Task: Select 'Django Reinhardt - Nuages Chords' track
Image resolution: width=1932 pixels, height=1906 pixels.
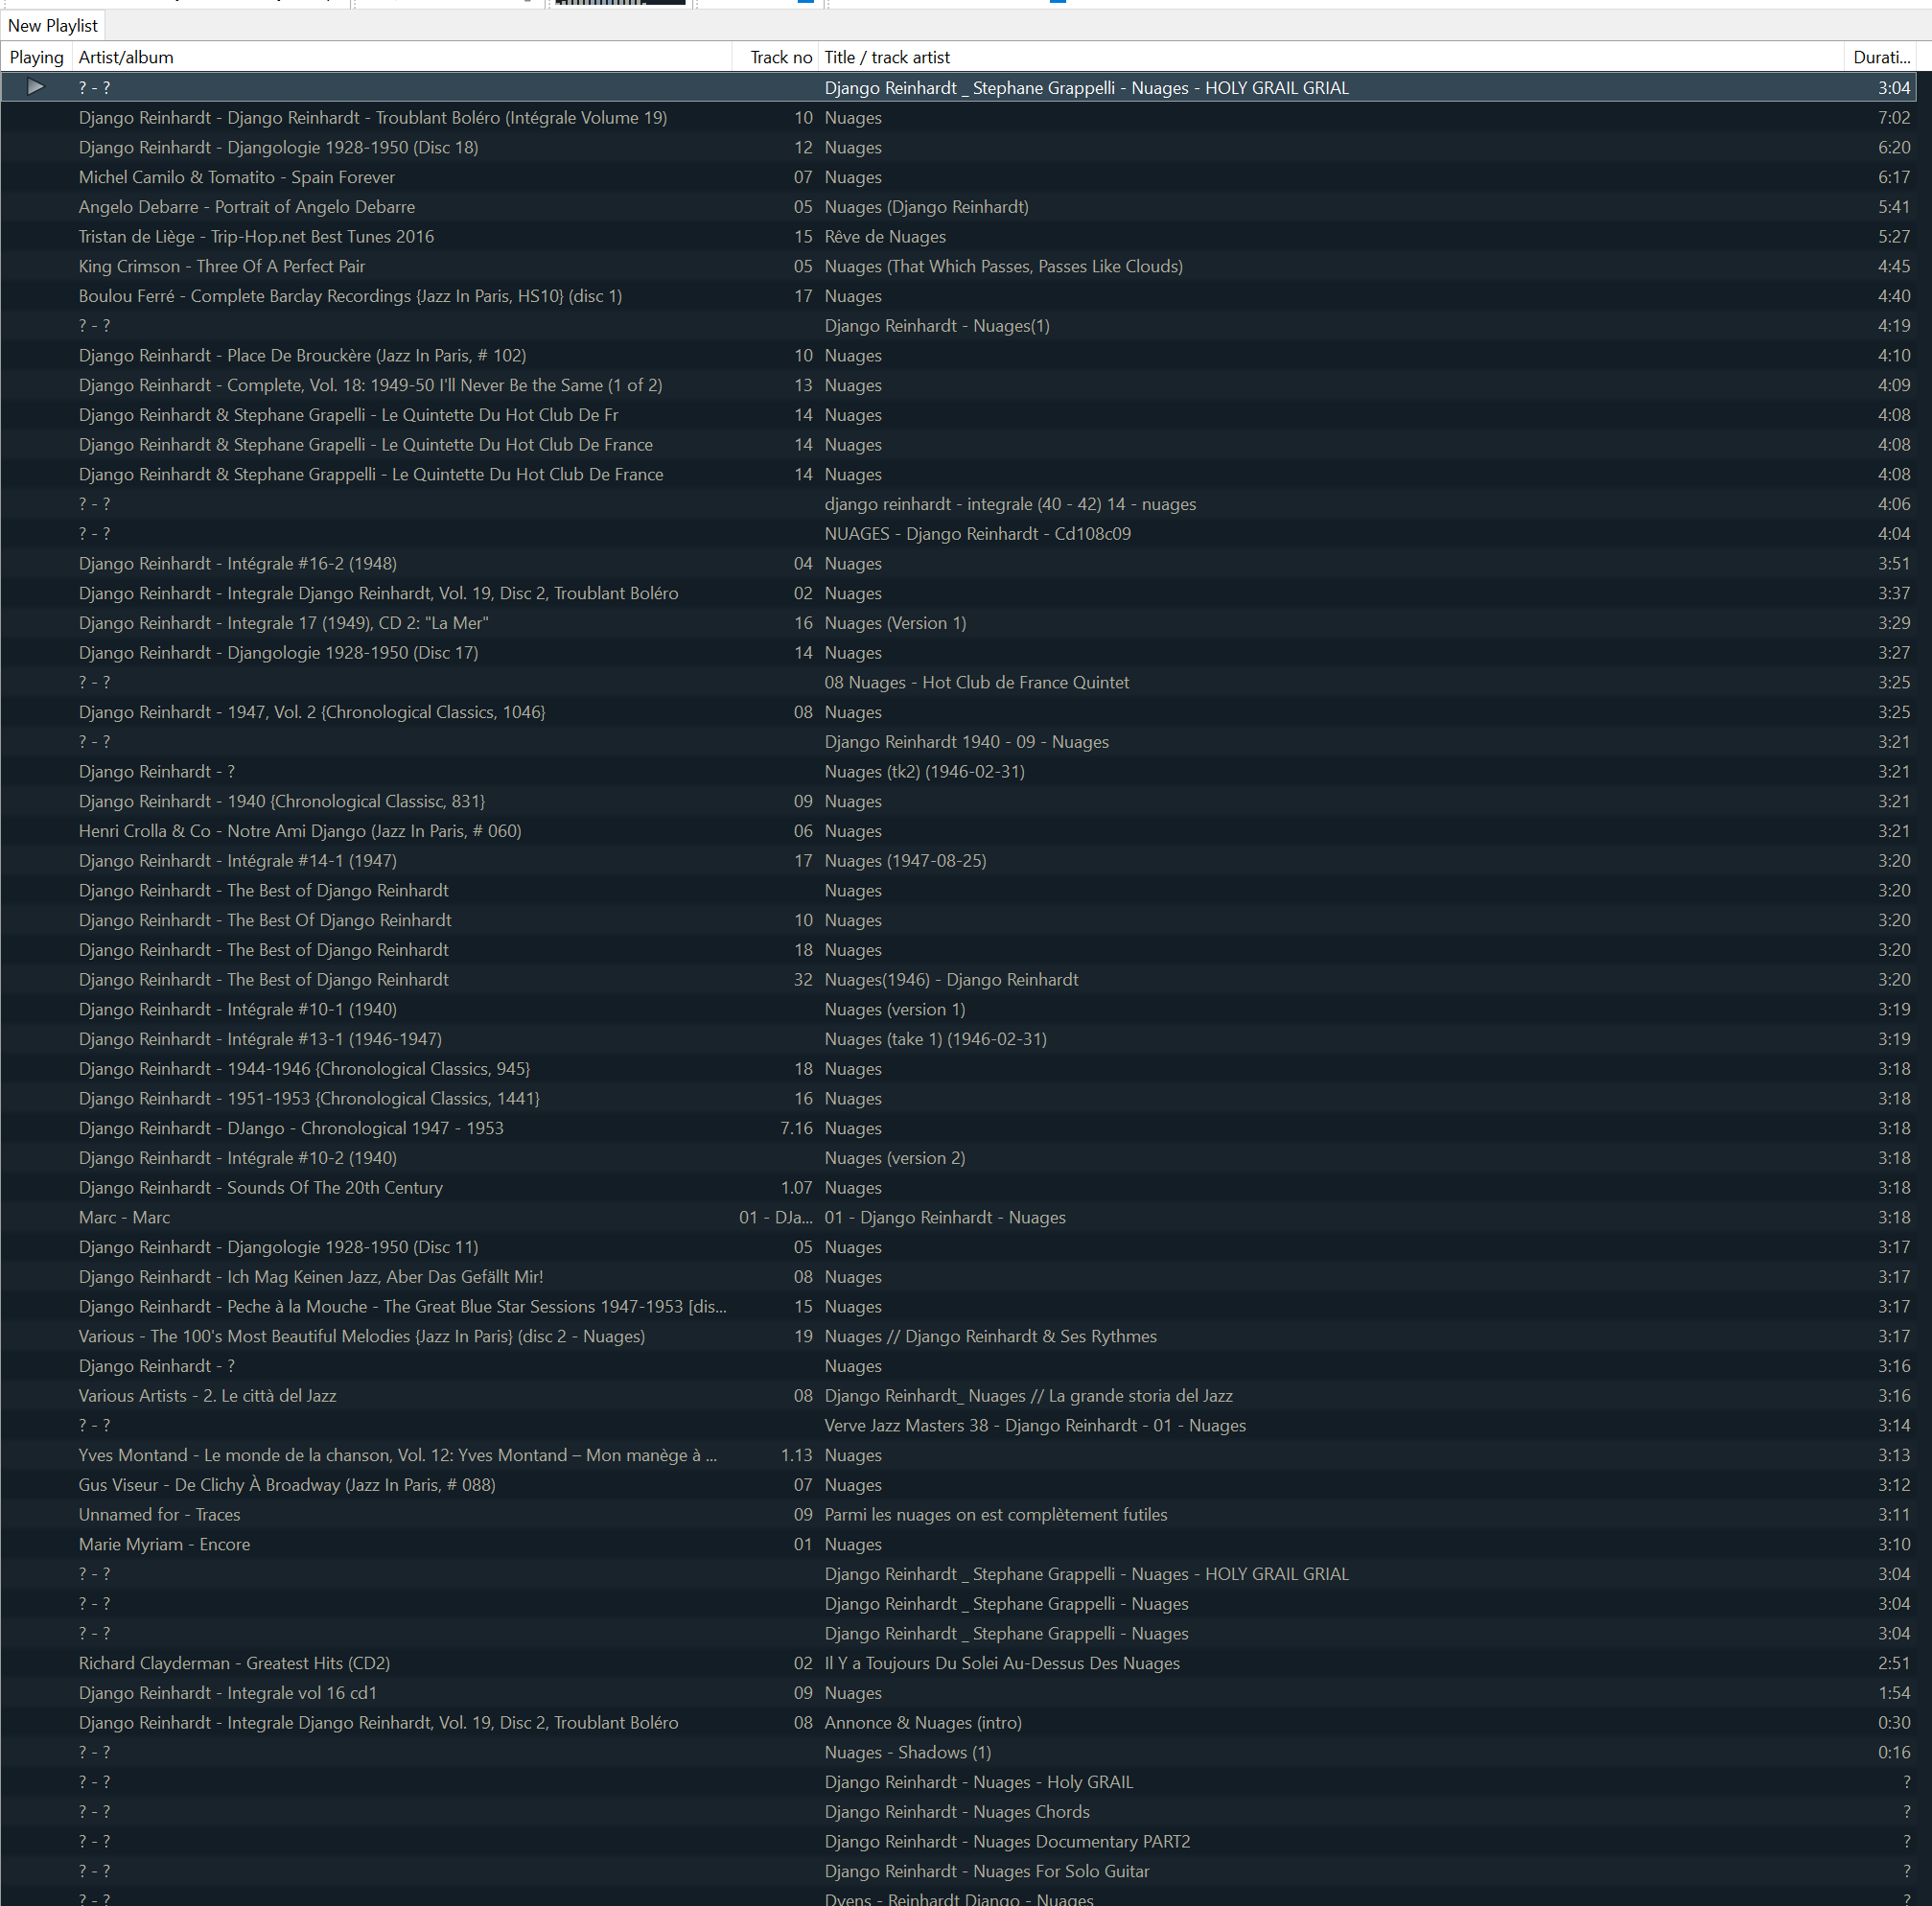Action: pos(956,1812)
